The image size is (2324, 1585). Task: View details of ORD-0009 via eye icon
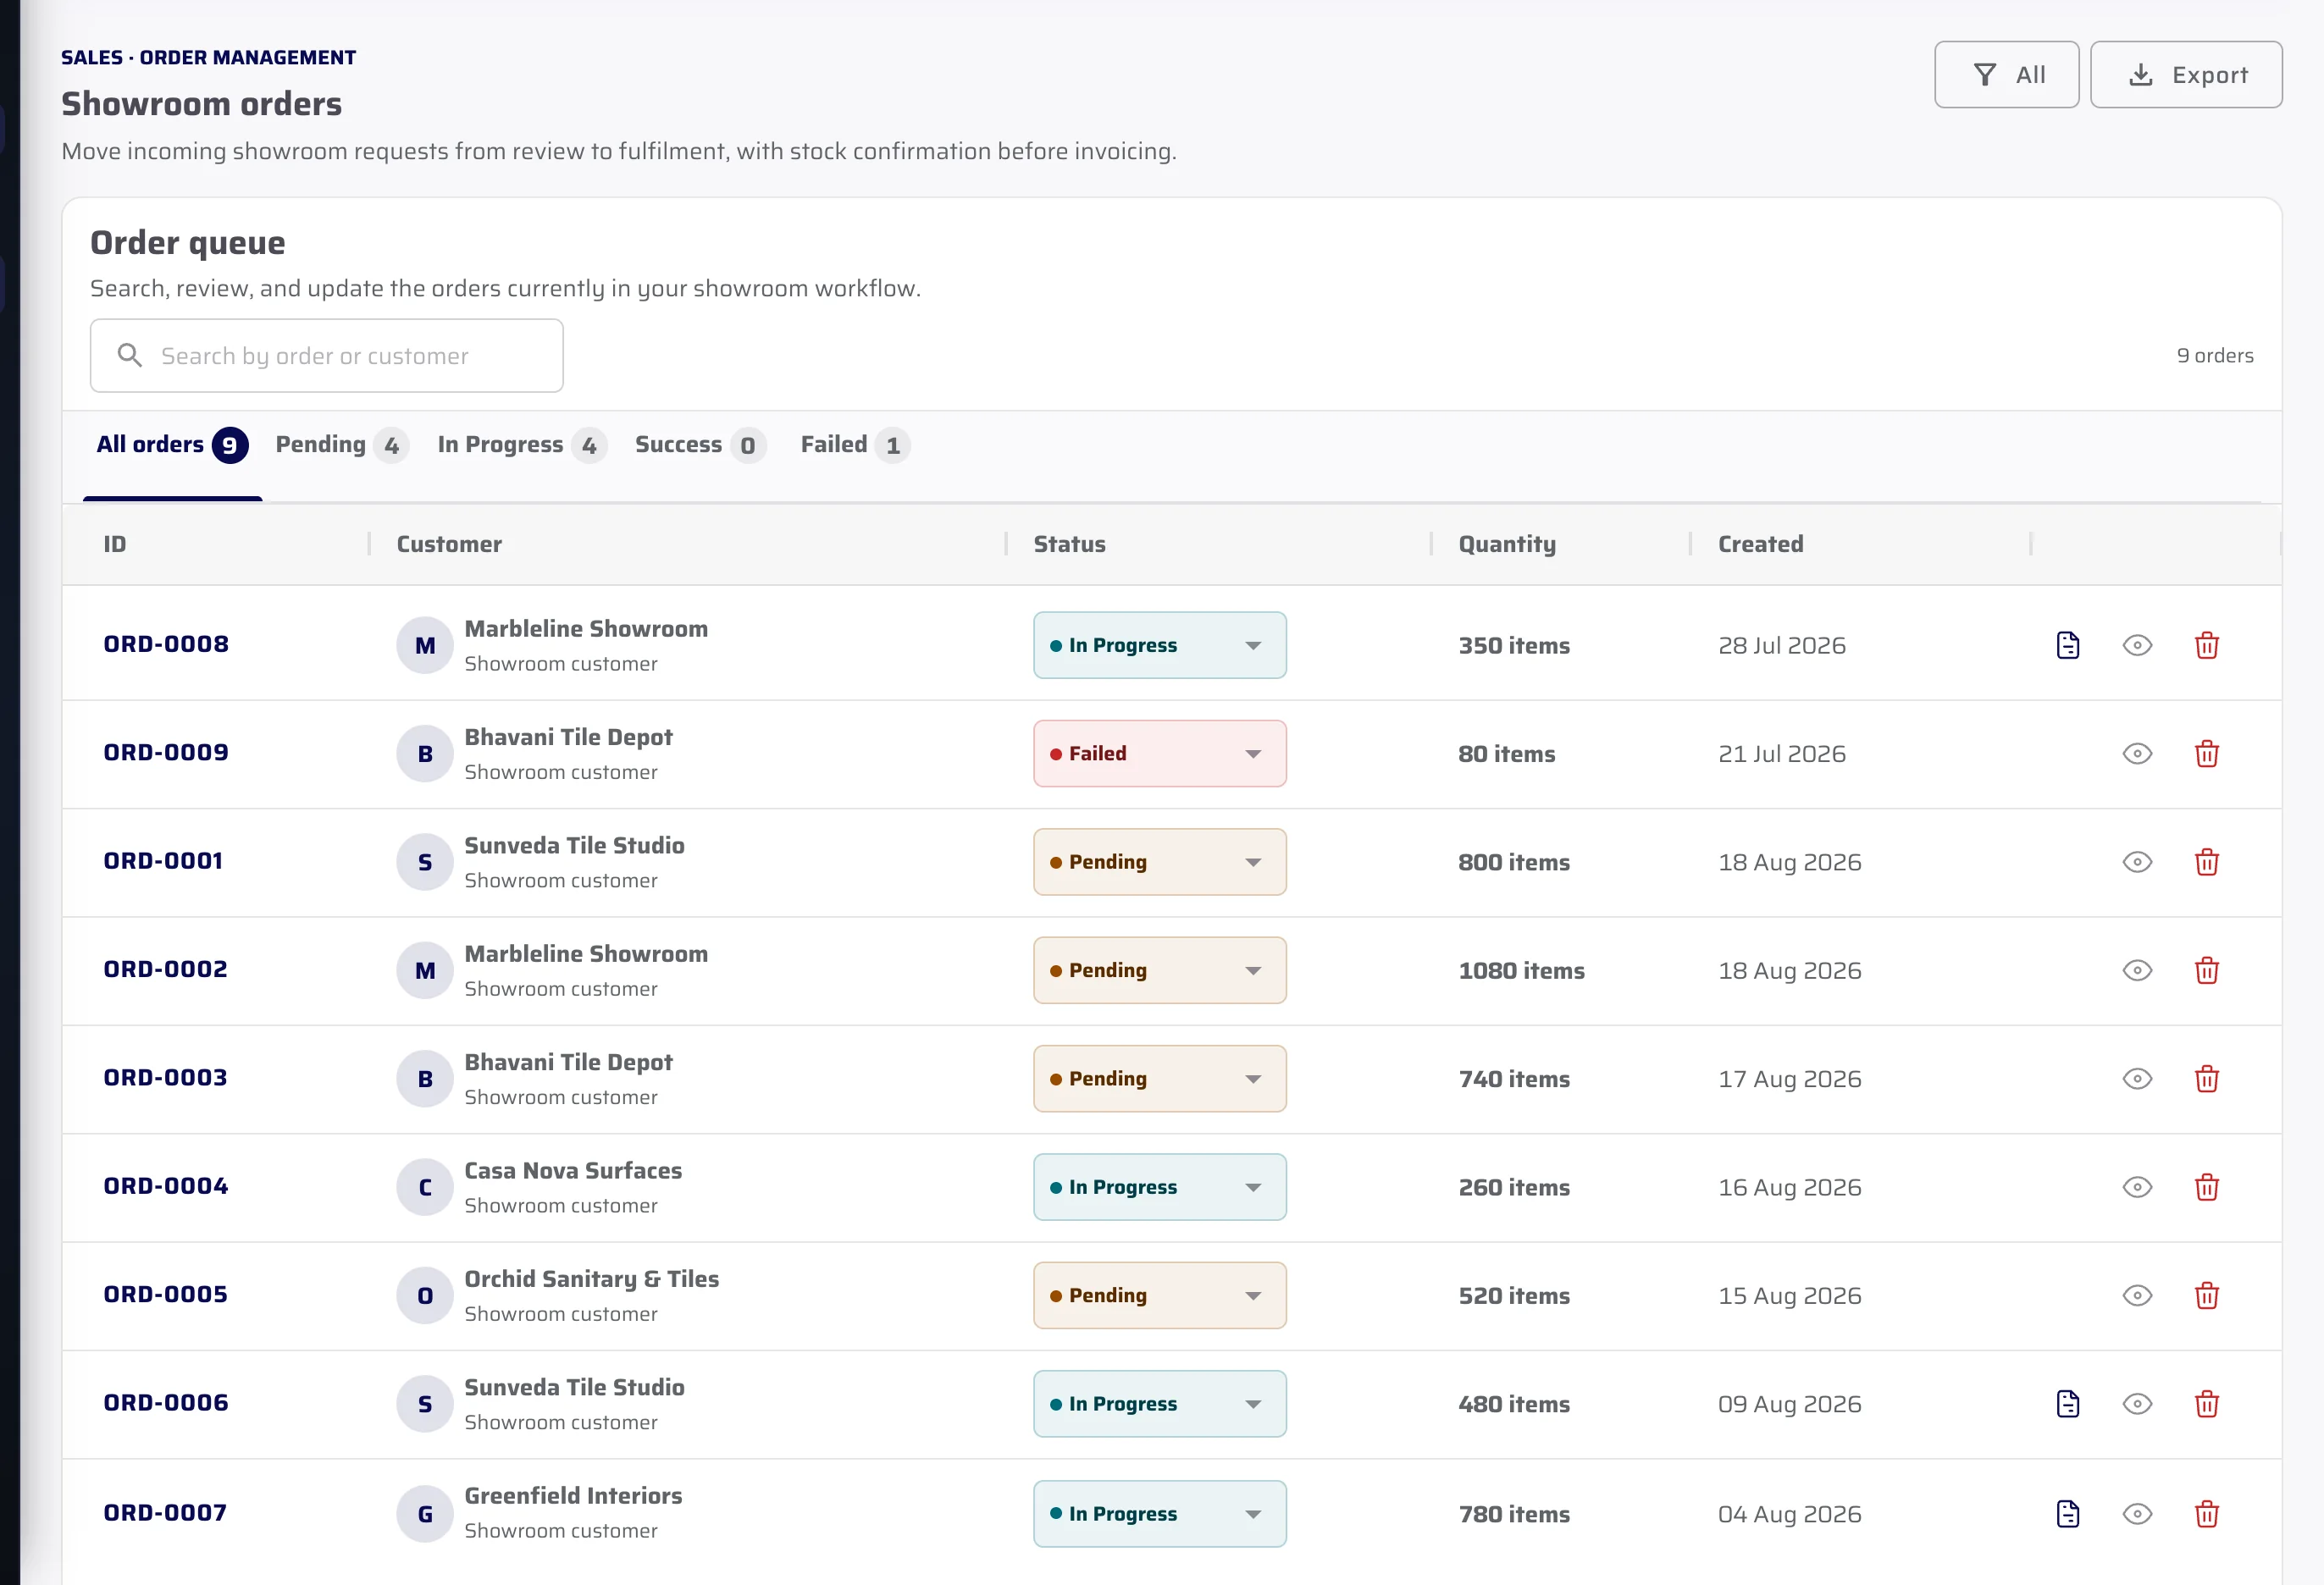[x=2137, y=754]
